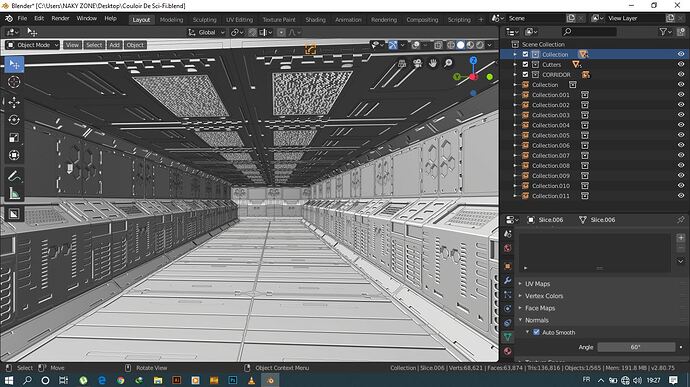Switch to UV Editing workspace tab
The width and height of the screenshot is (690, 387).
pos(239,20)
